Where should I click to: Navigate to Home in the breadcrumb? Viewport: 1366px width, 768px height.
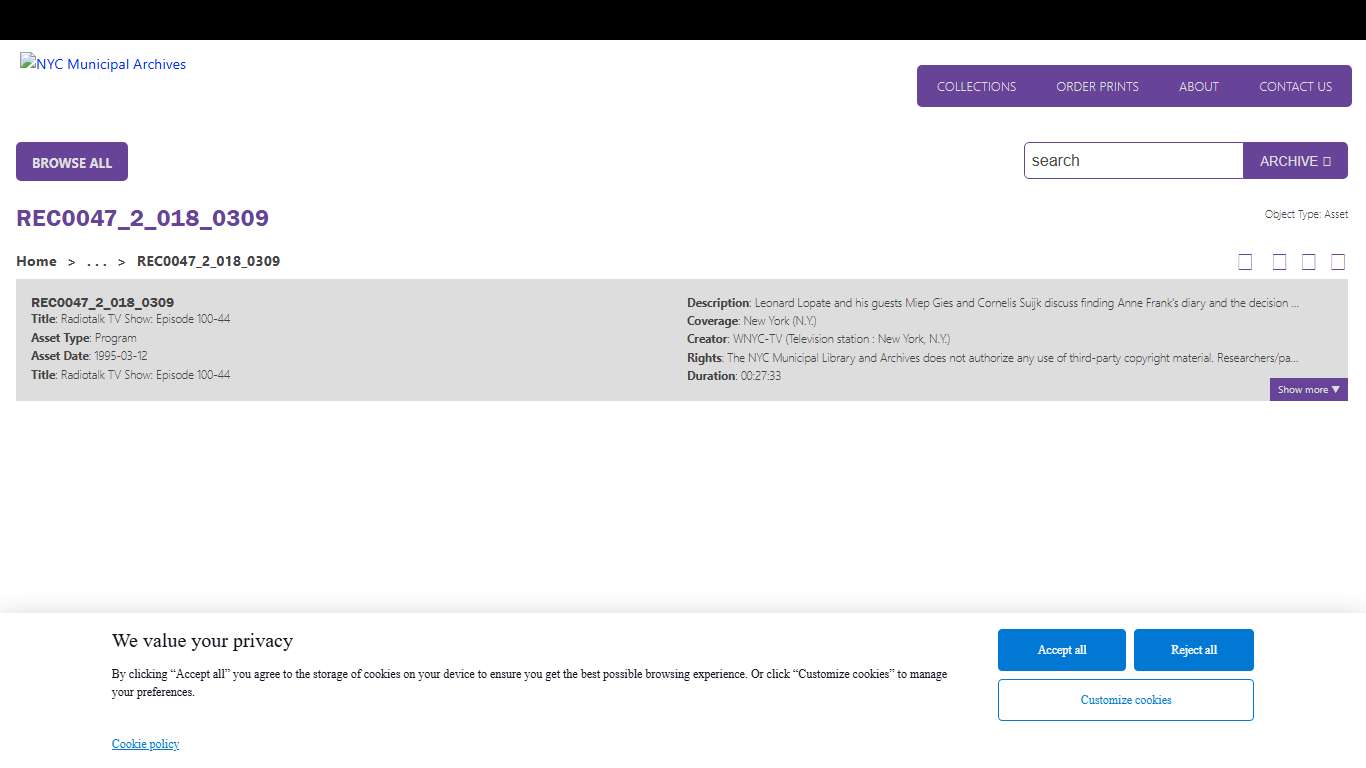point(36,261)
